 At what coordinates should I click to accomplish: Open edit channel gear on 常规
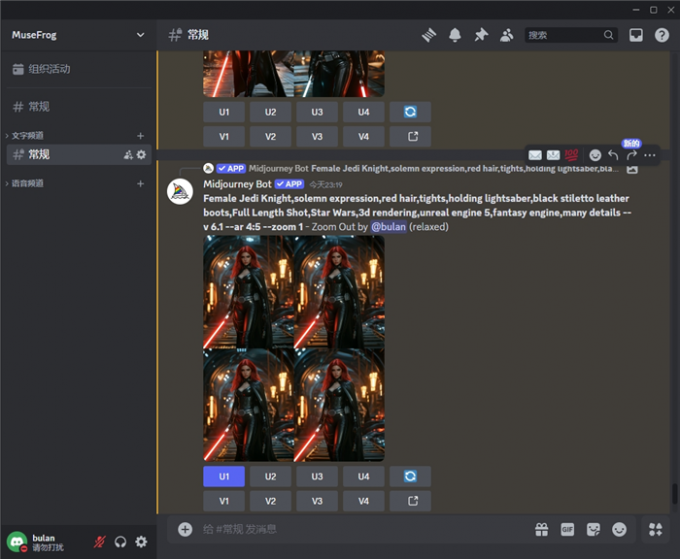coord(141,155)
